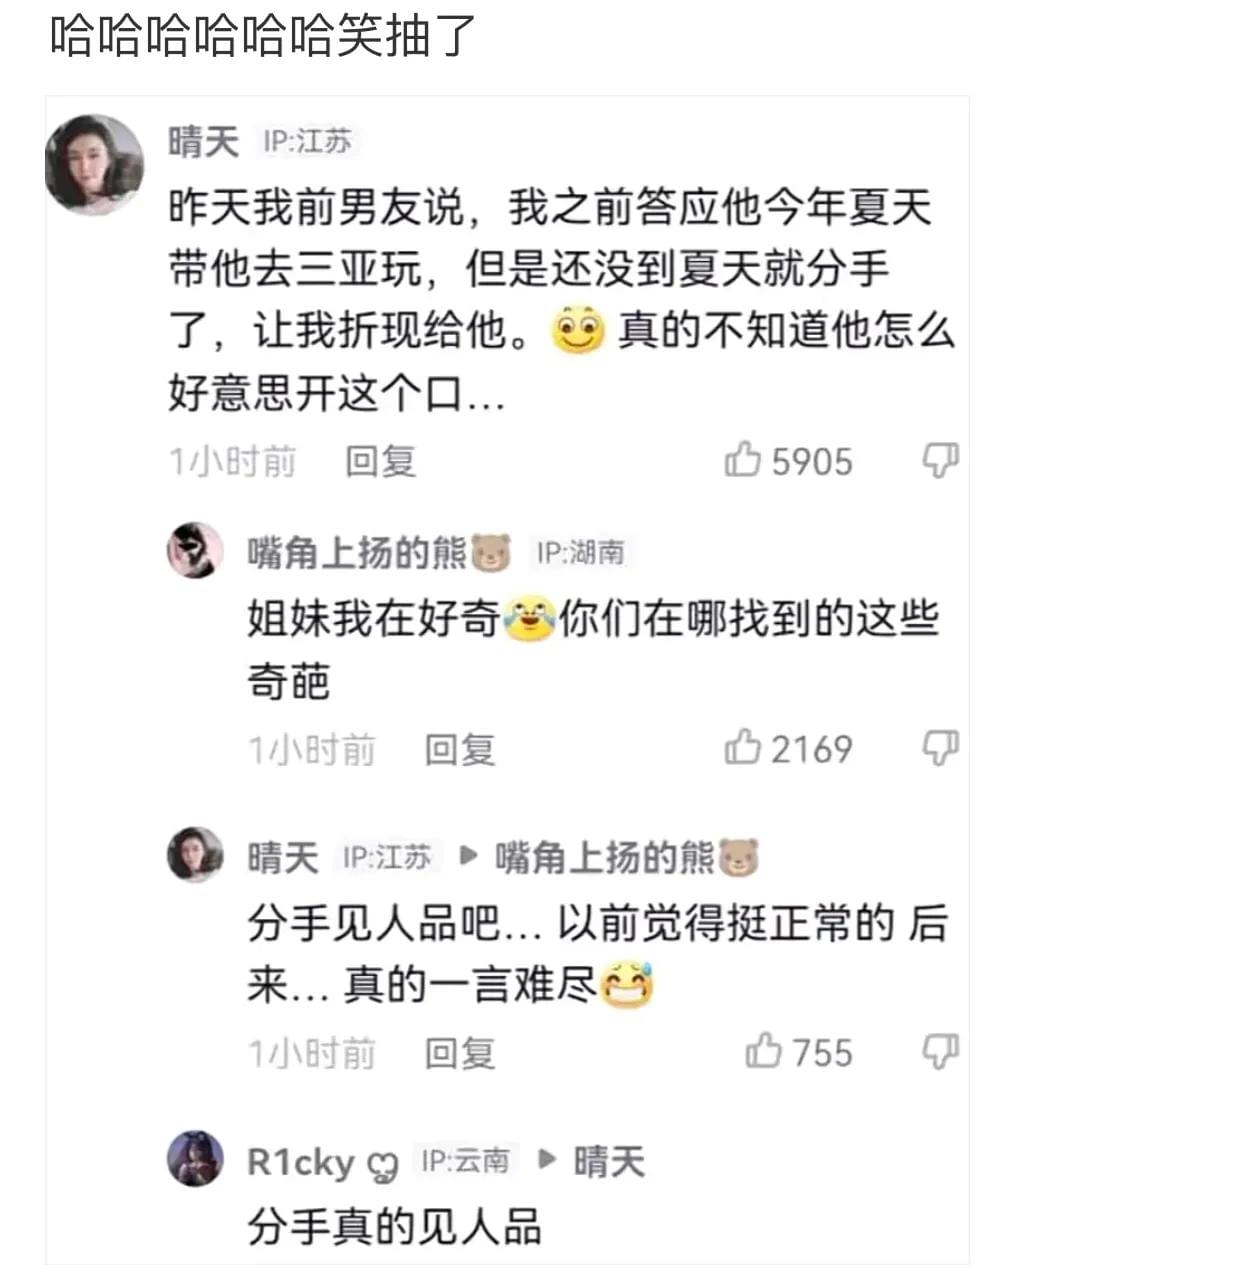Dislike the 嘴角上扬的熊 reply
Screen dimensions: 1242x1274
click(939, 747)
